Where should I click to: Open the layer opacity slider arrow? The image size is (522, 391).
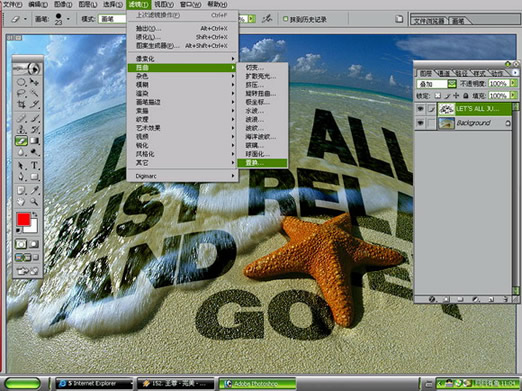(513, 83)
